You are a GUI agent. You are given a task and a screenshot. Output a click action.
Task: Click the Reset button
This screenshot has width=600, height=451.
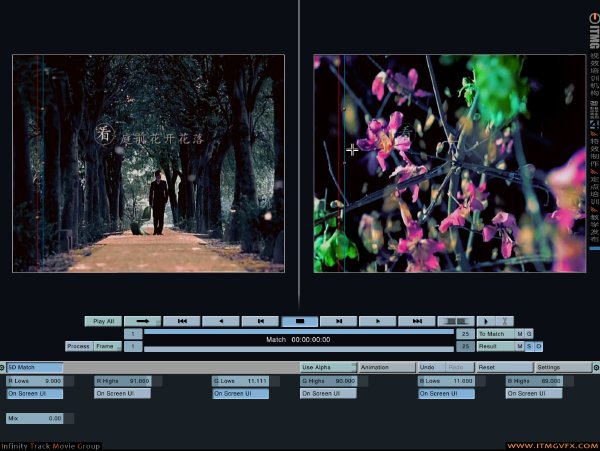(x=505, y=367)
